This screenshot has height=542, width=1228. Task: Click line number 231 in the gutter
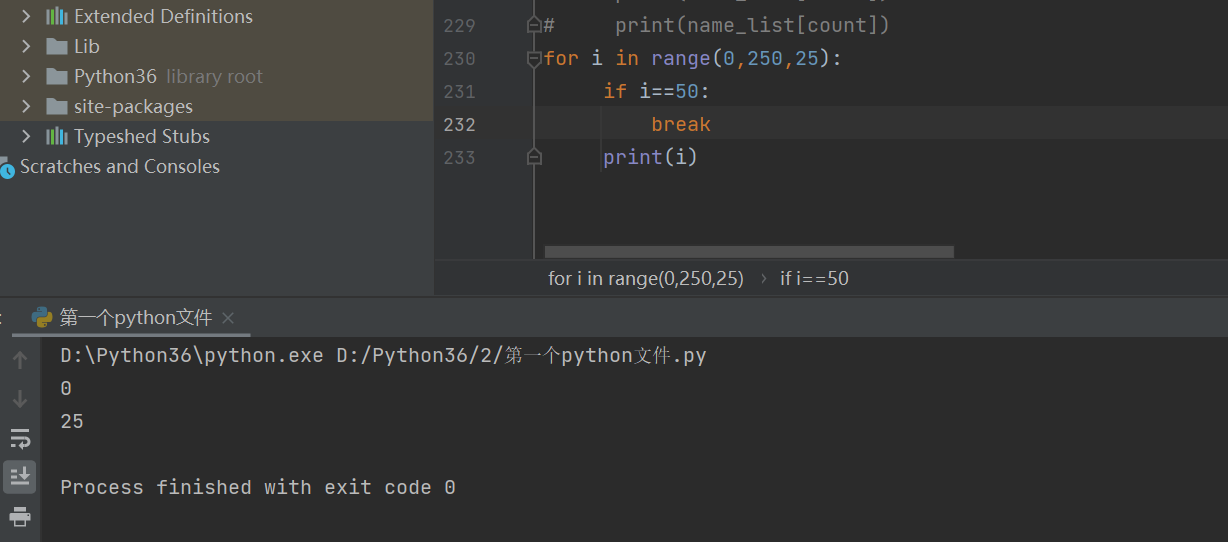[460, 92]
